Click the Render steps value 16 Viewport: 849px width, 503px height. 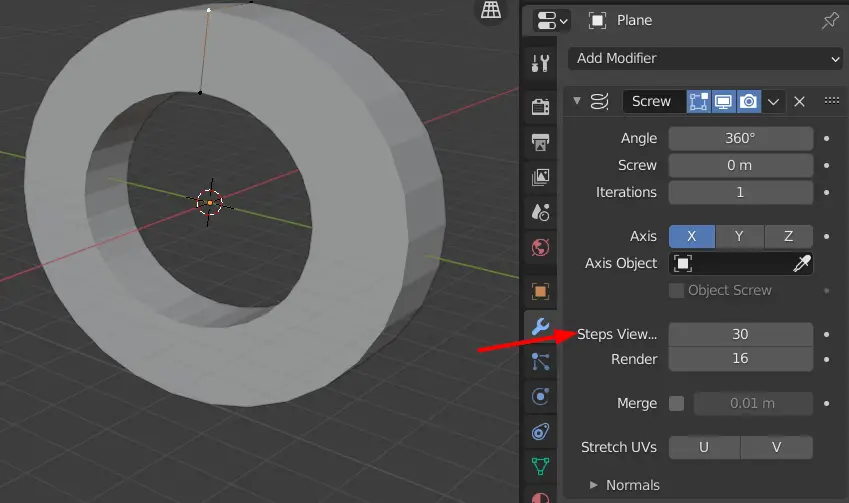click(x=740, y=359)
